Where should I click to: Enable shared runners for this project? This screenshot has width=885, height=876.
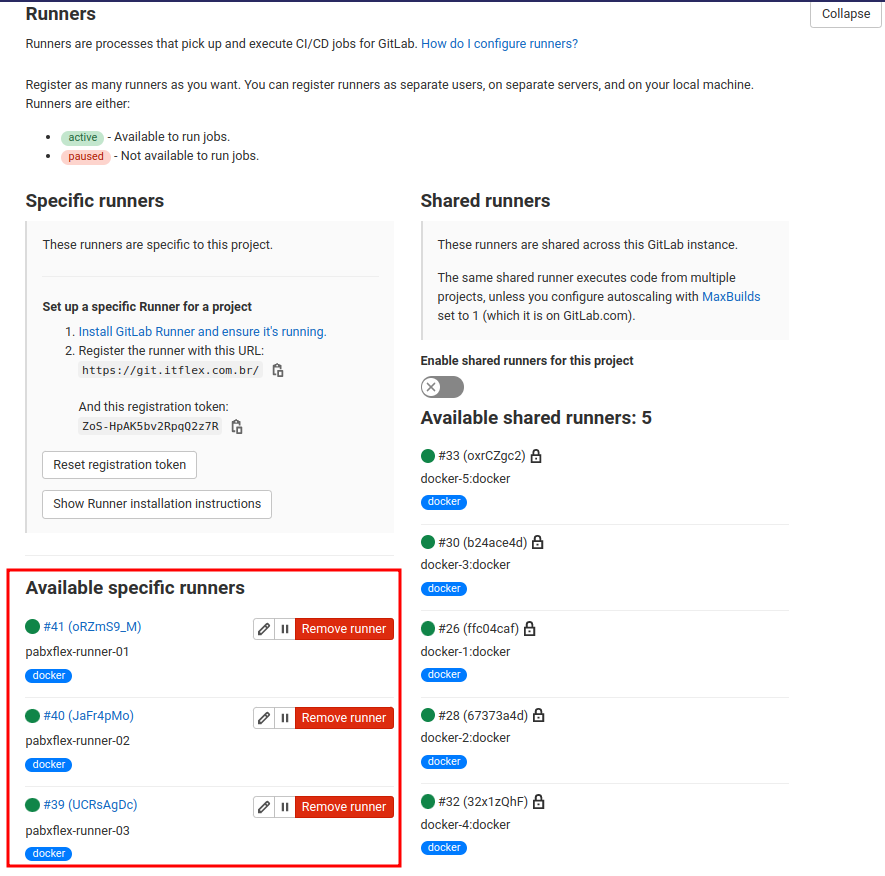tap(442, 387)
